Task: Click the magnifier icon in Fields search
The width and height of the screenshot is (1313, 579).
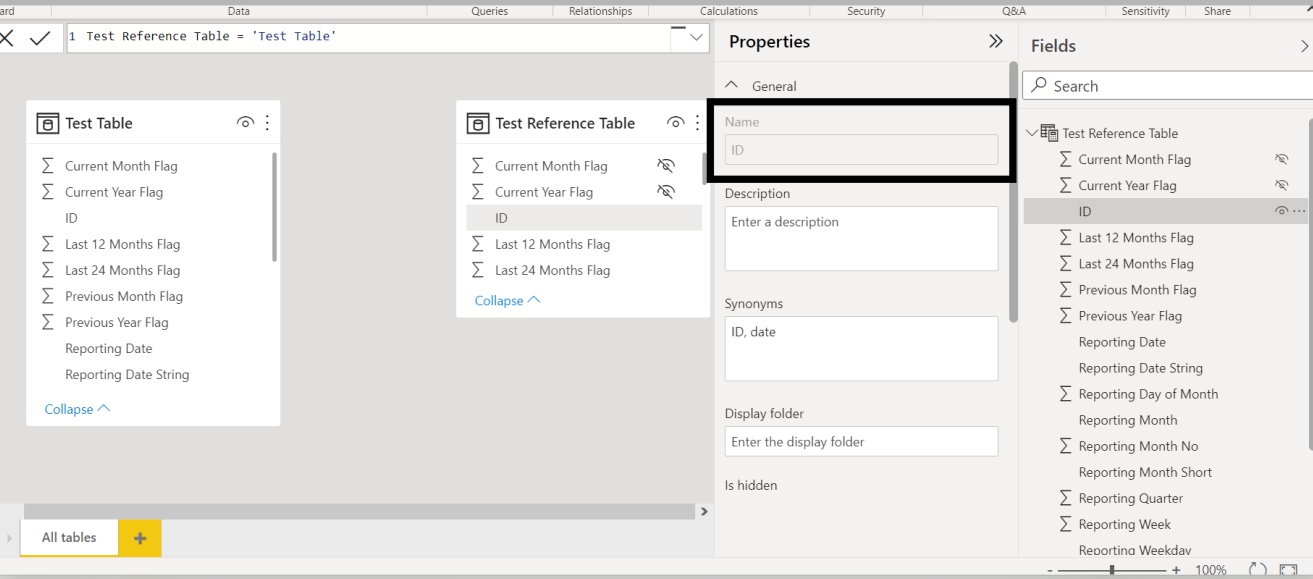Action: 1040,86
